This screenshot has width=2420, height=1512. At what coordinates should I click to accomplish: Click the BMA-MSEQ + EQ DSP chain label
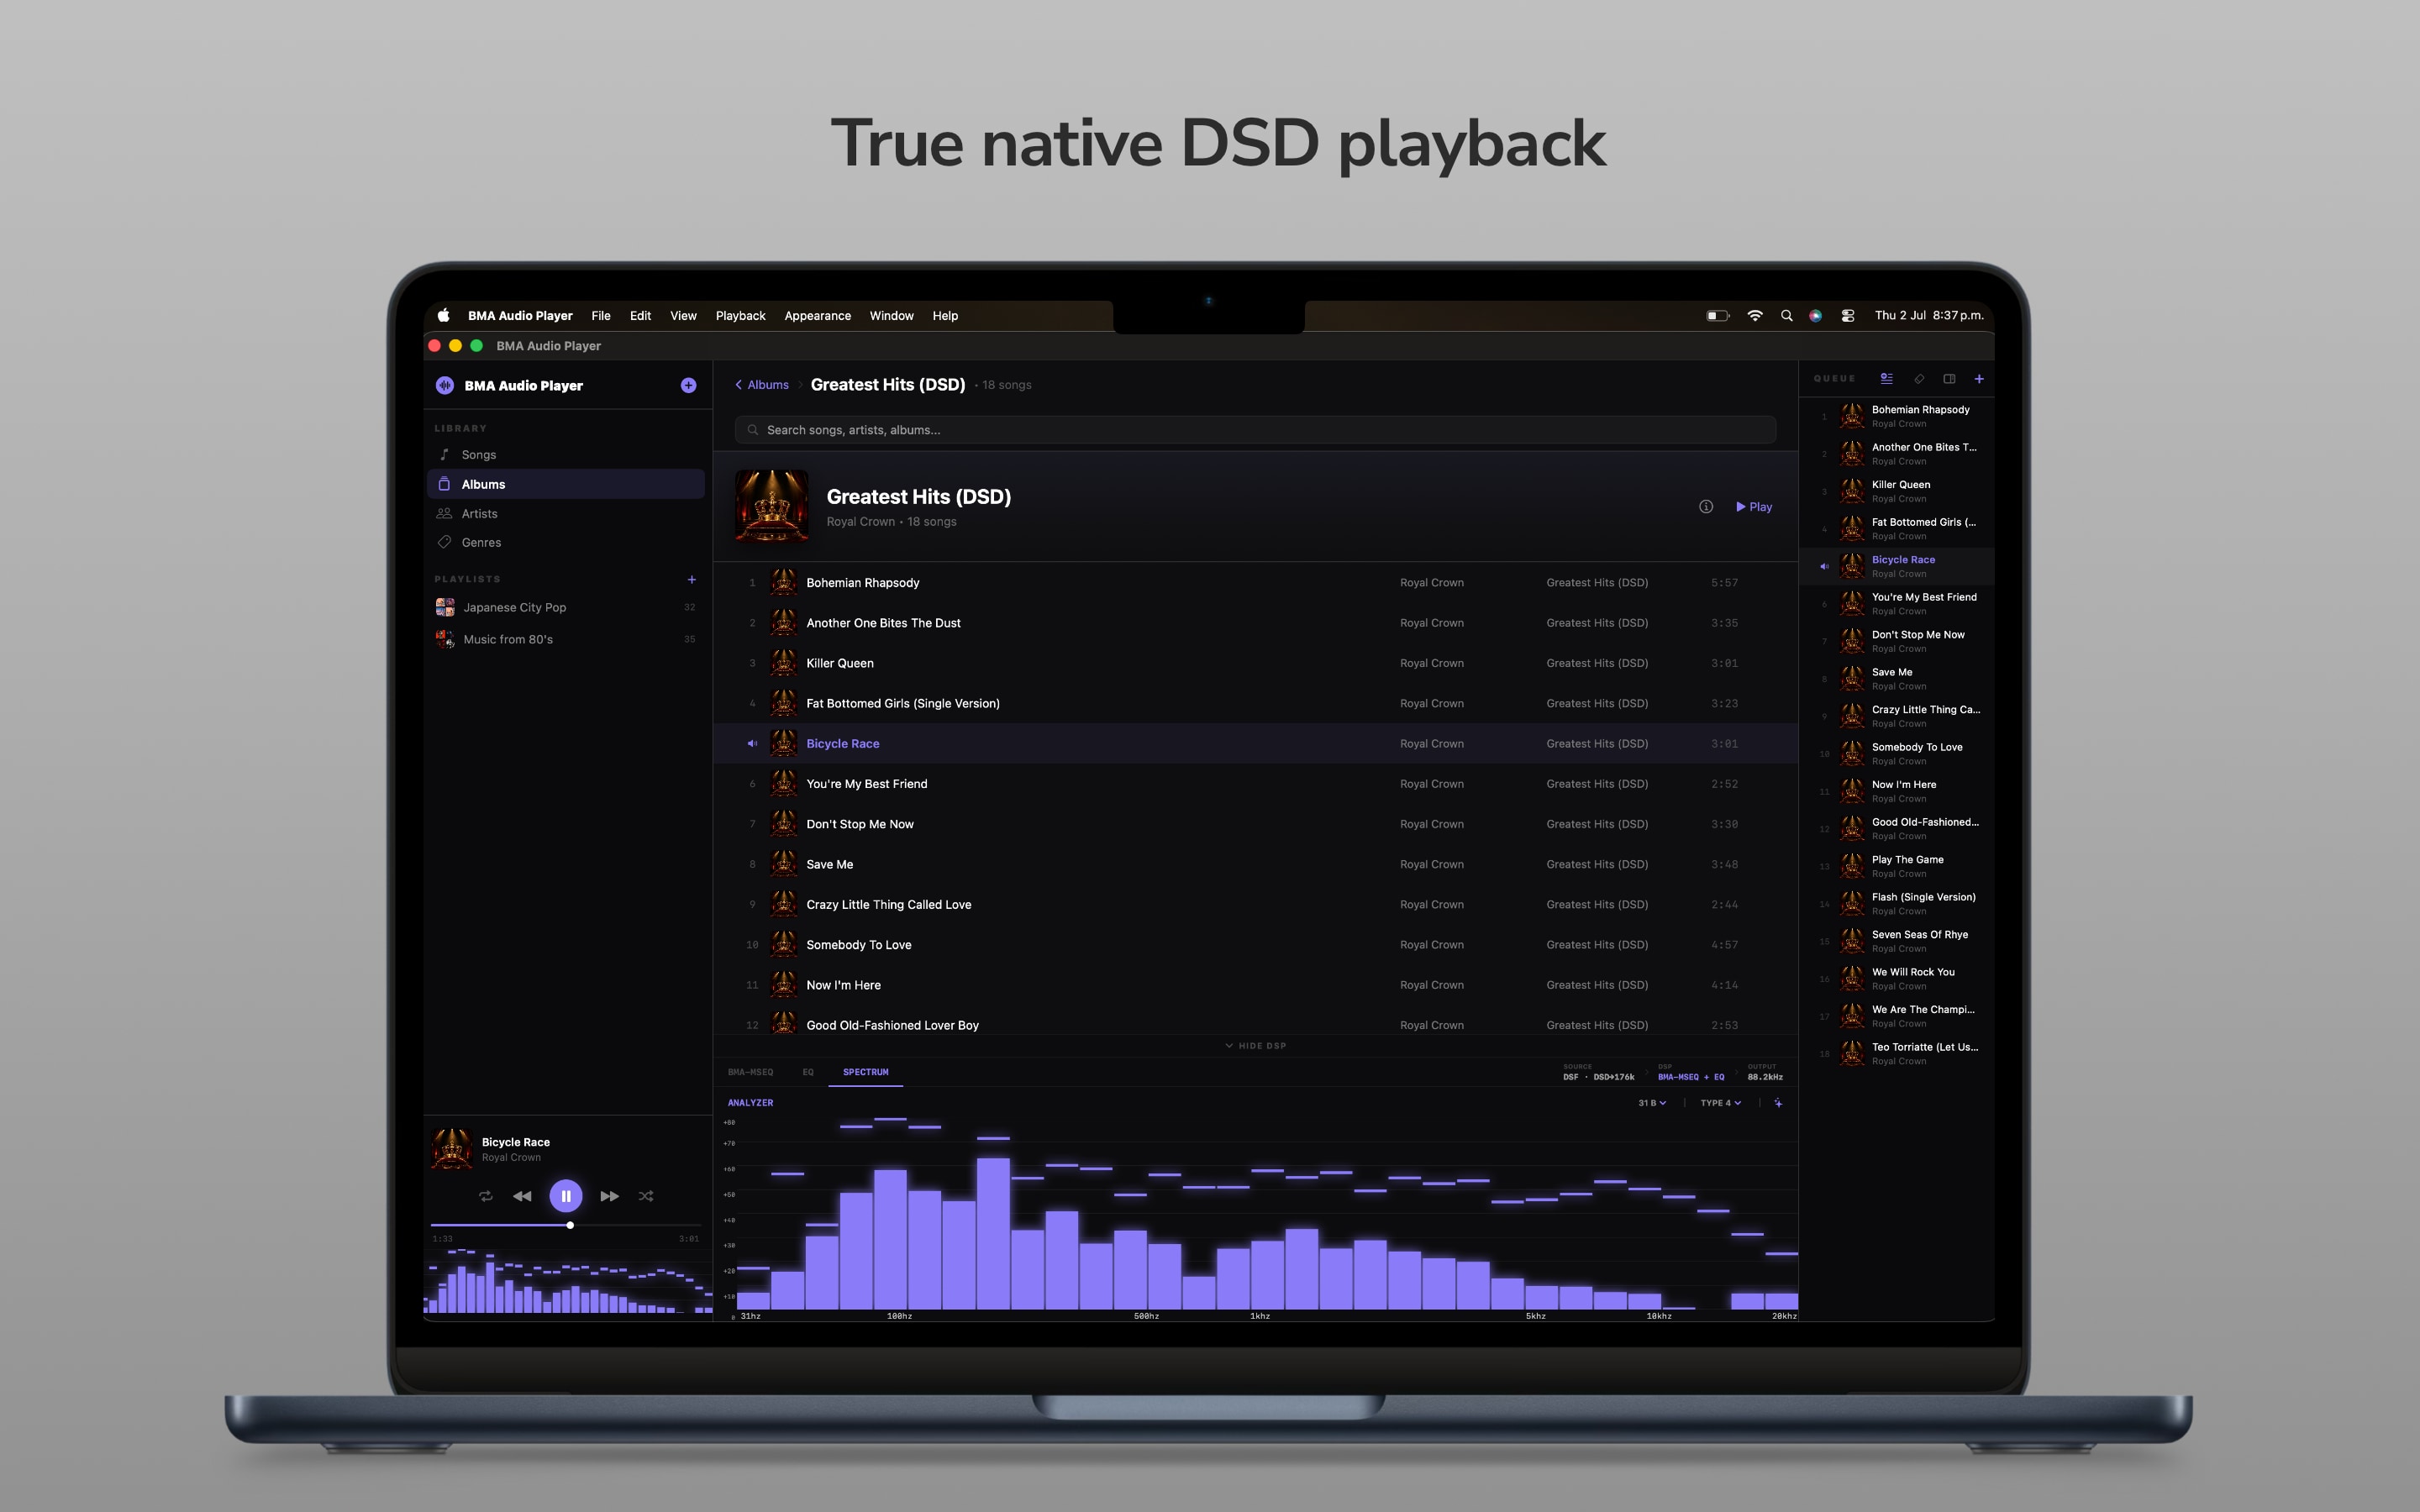tap(1691, 1077)
